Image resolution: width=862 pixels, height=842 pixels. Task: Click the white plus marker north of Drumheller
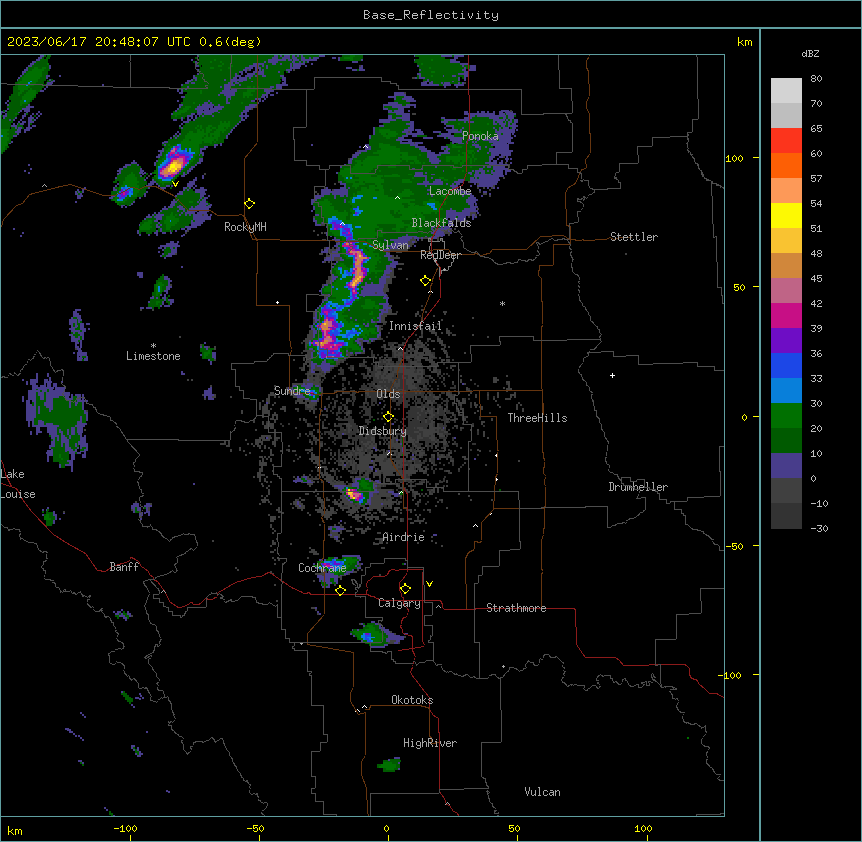(x=612, y=375)
